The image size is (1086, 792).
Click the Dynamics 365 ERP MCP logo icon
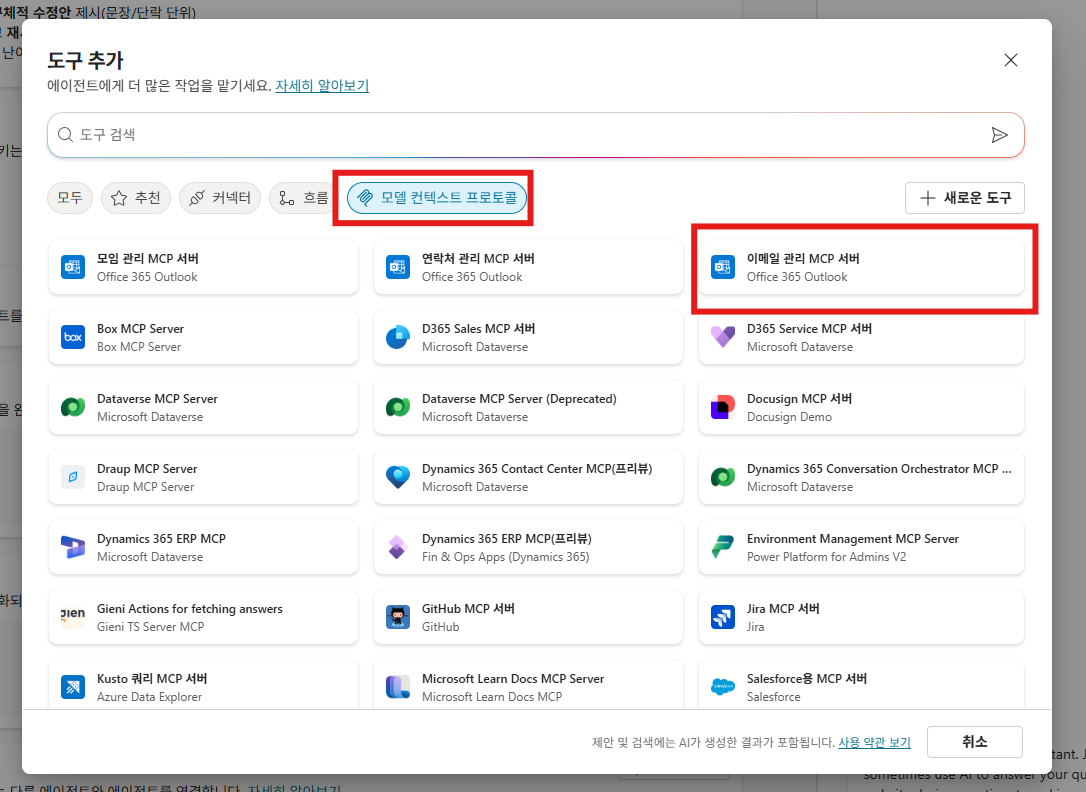pos(73,547)
